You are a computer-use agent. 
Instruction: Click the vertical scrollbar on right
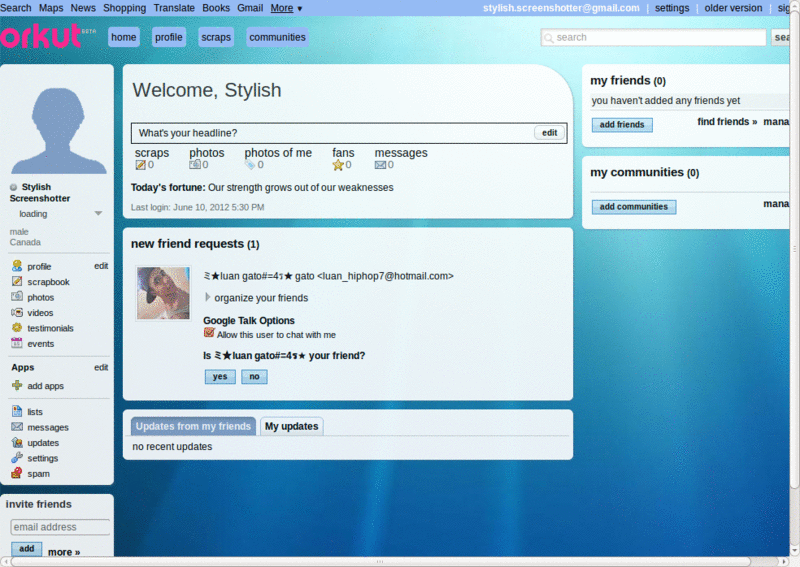[795, 250]
